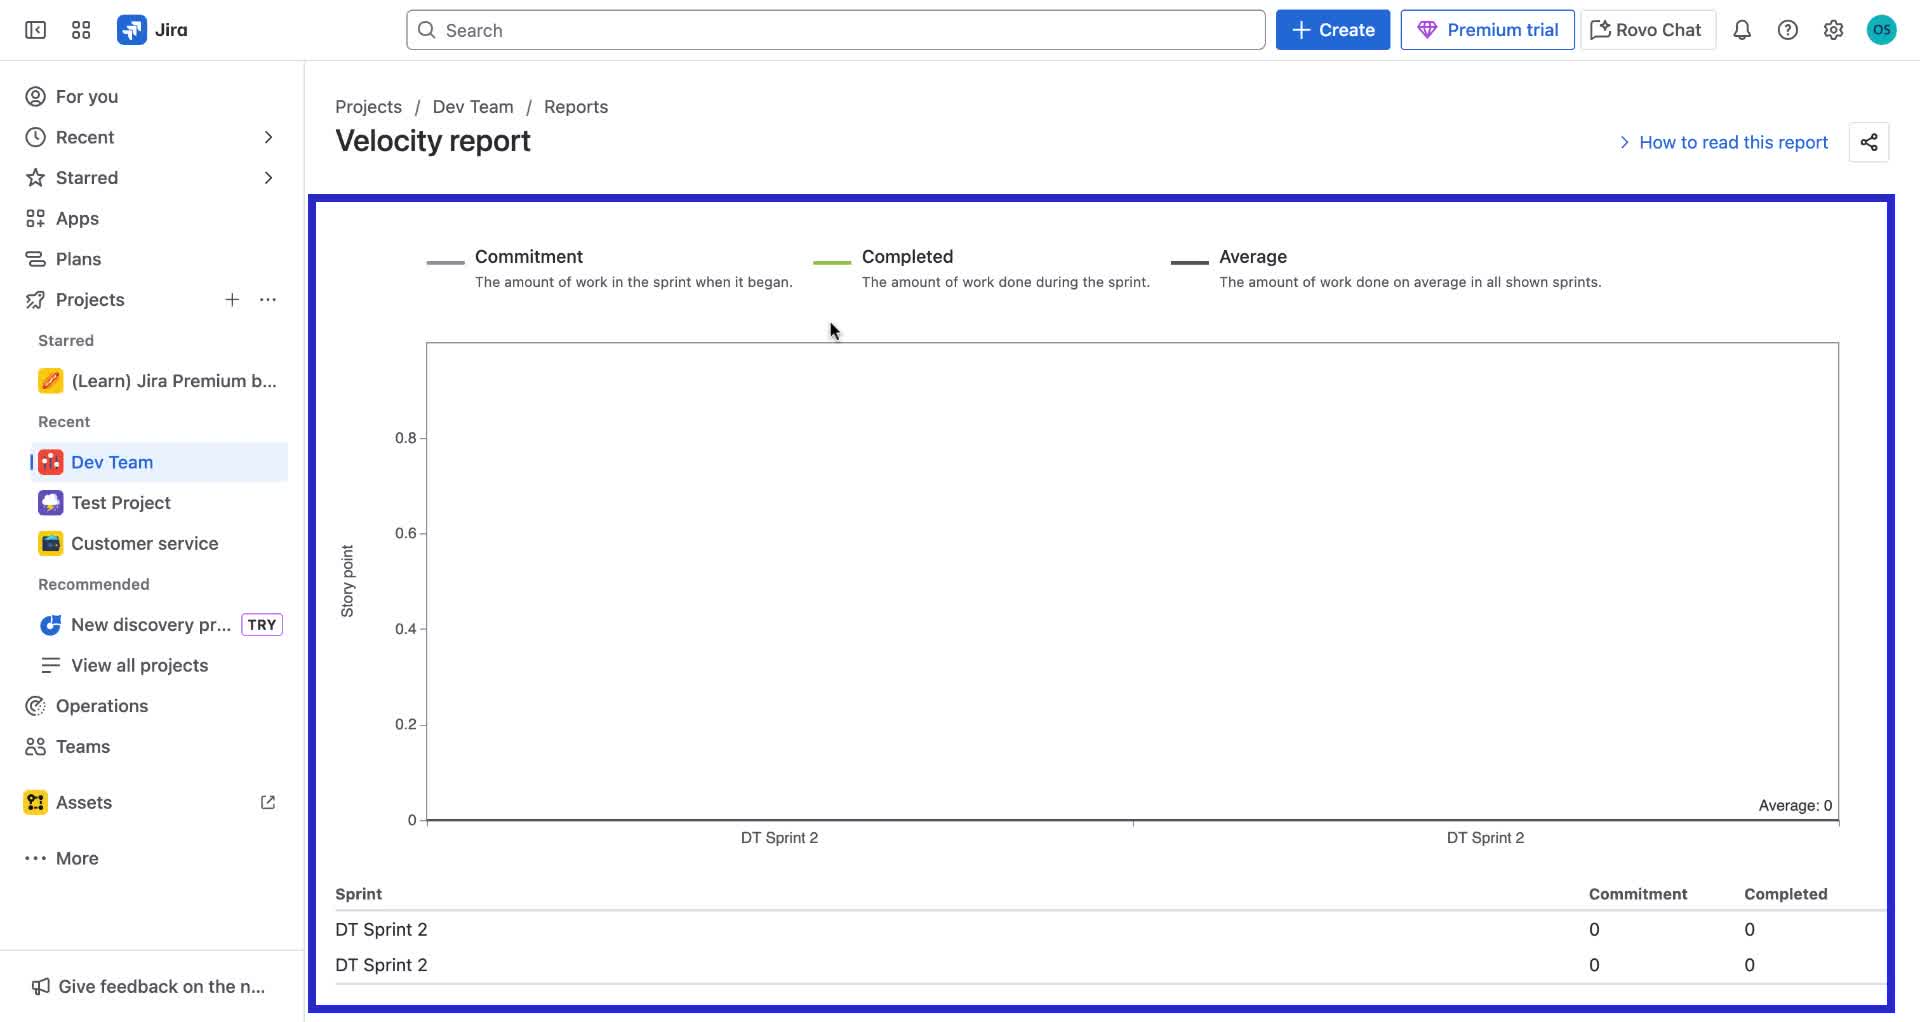Expand the Recent section chevron
This screenshot has height=1022, width=1920.
tap(268, 137)
